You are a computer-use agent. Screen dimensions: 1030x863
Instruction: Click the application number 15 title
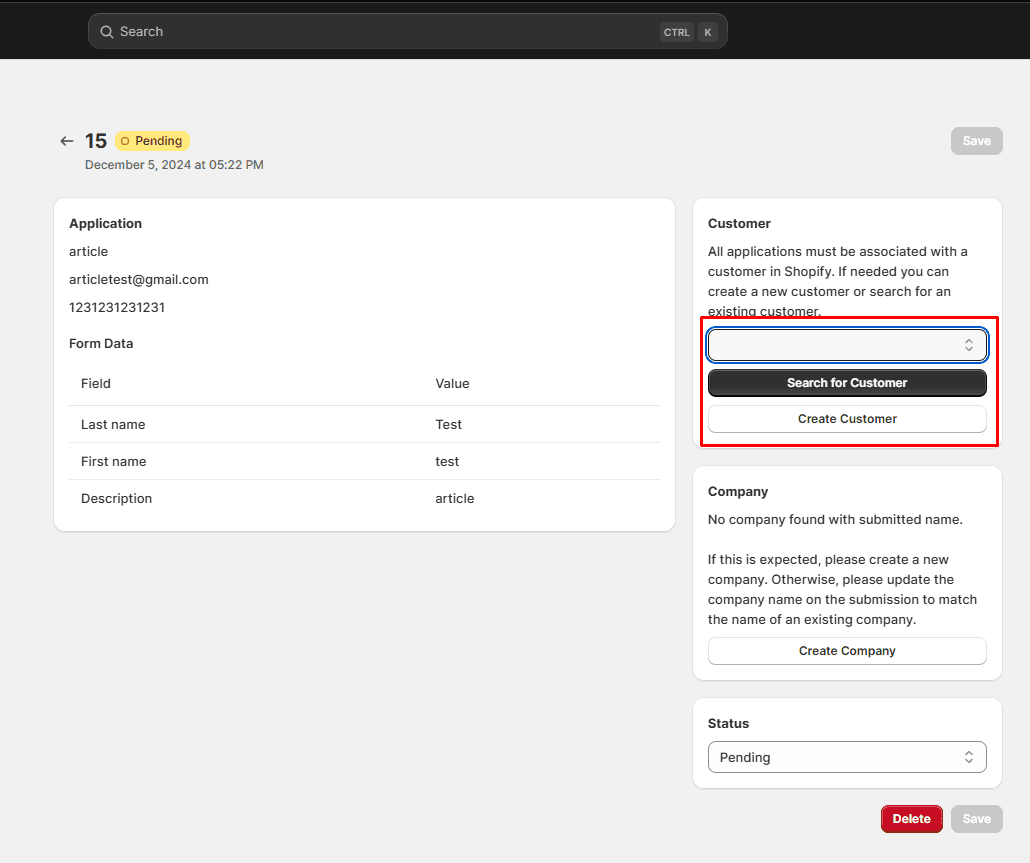coord(96,141)
